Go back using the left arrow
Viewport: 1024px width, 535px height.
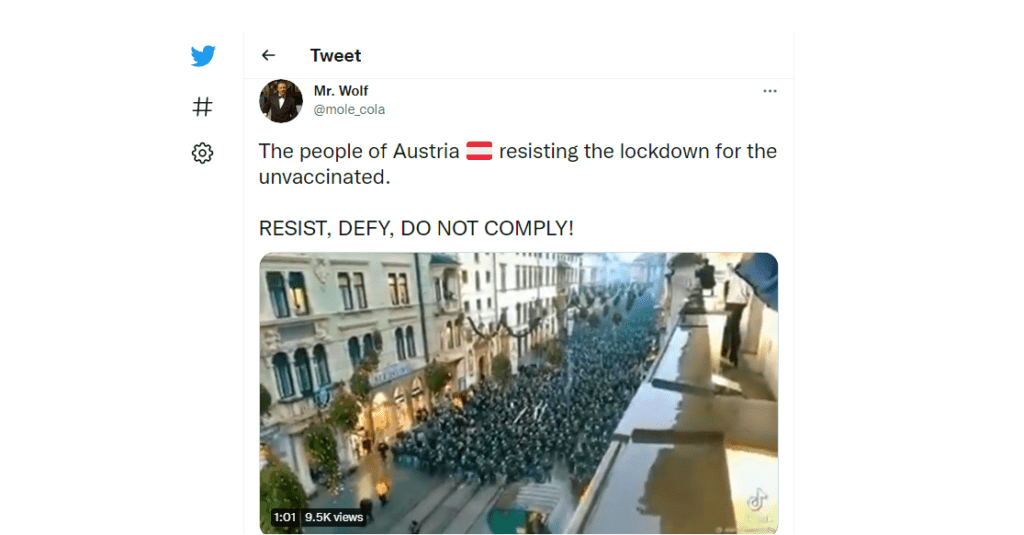point(268,56)
